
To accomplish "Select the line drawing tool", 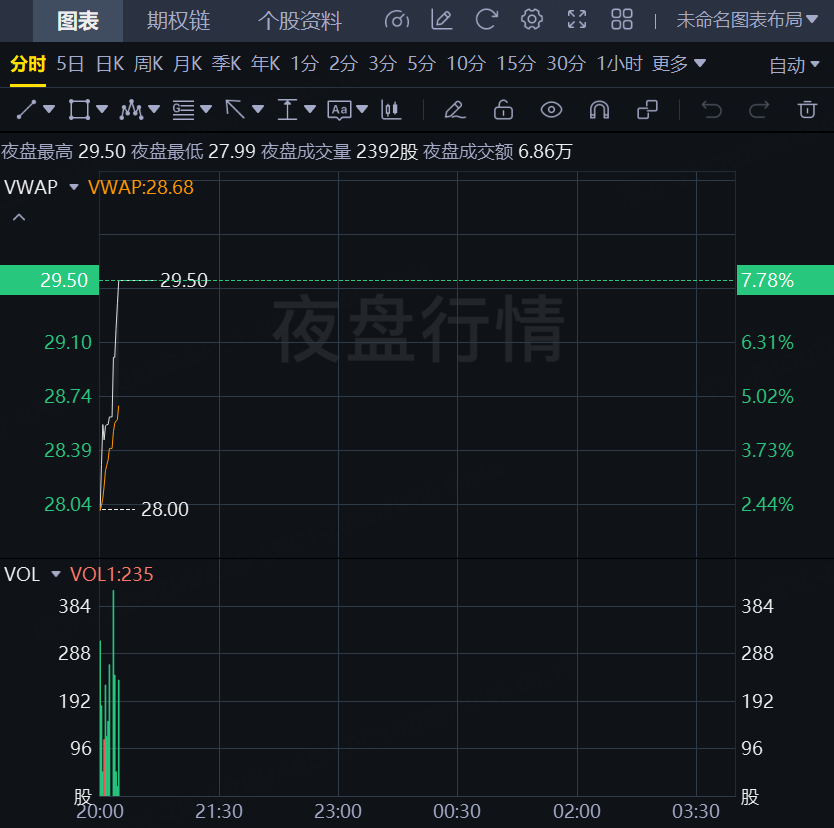I will 27,109.
